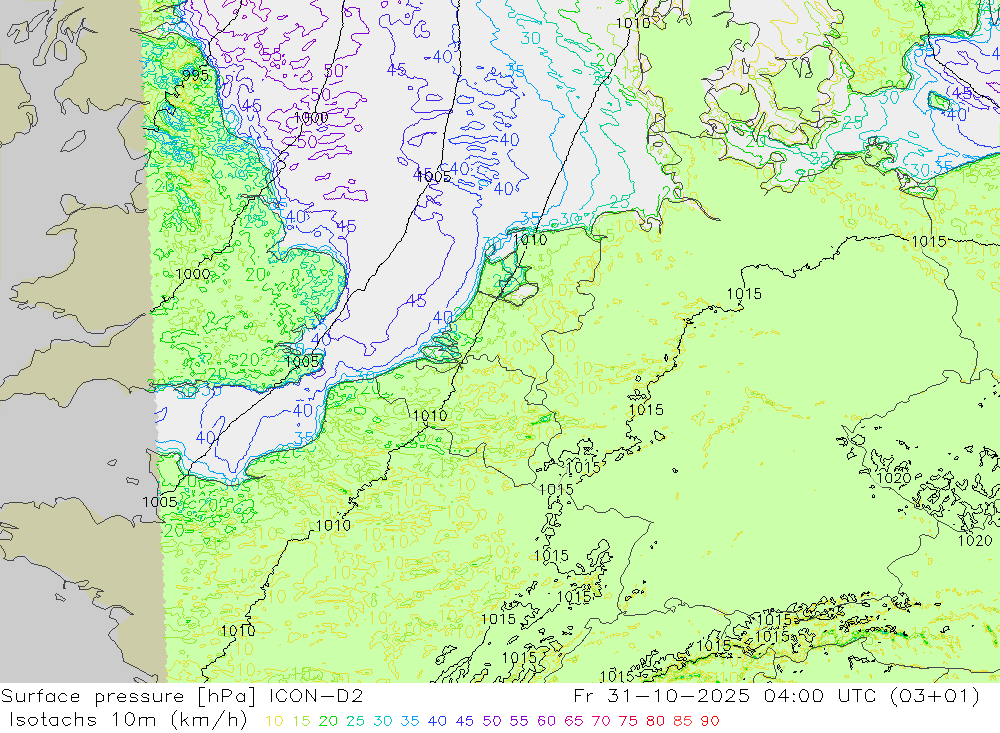The width and height of the screenshot is (1000, 733).
Task: Click the blue '40' value in bottom legend
Action: tap(438, 721)
